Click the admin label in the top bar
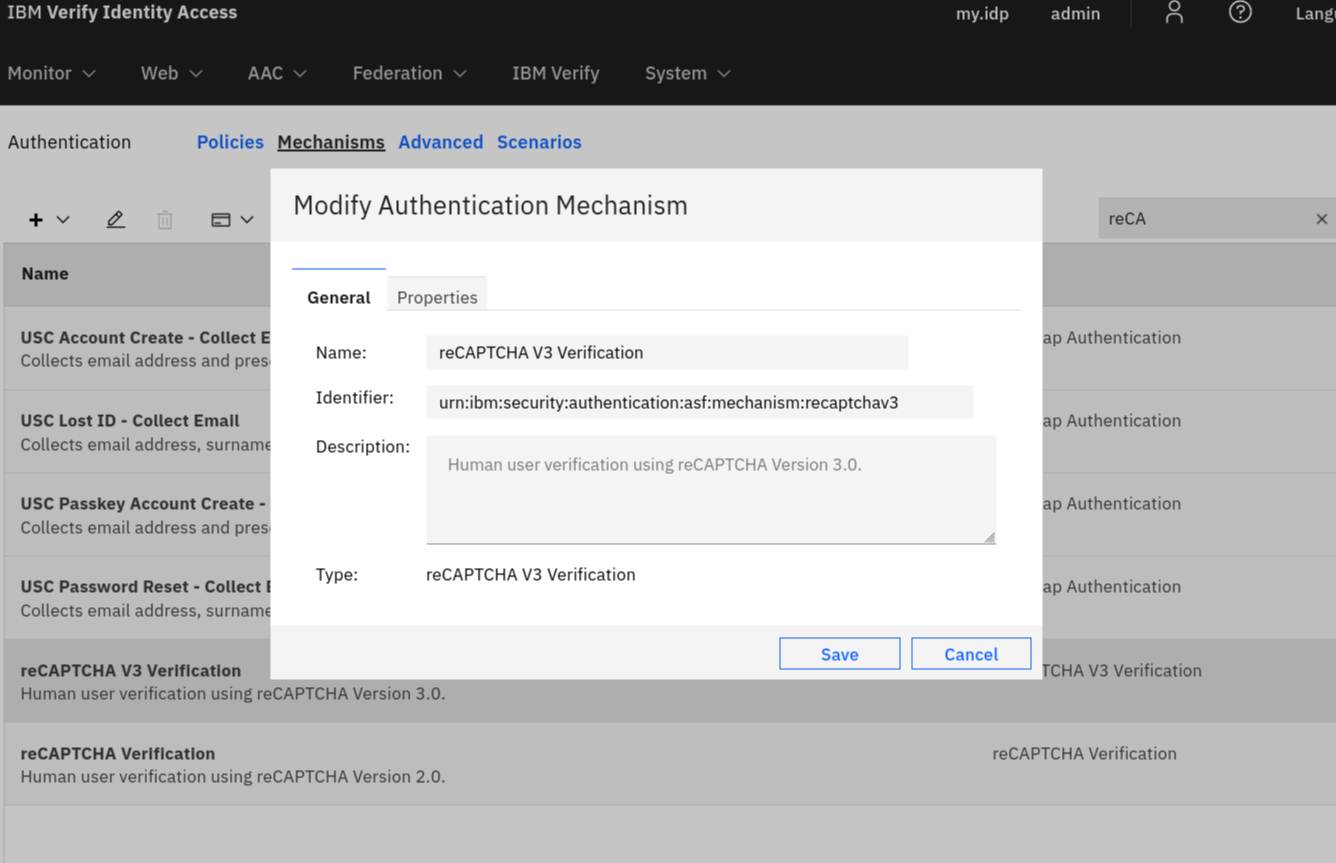 (x=1075, y=13)
